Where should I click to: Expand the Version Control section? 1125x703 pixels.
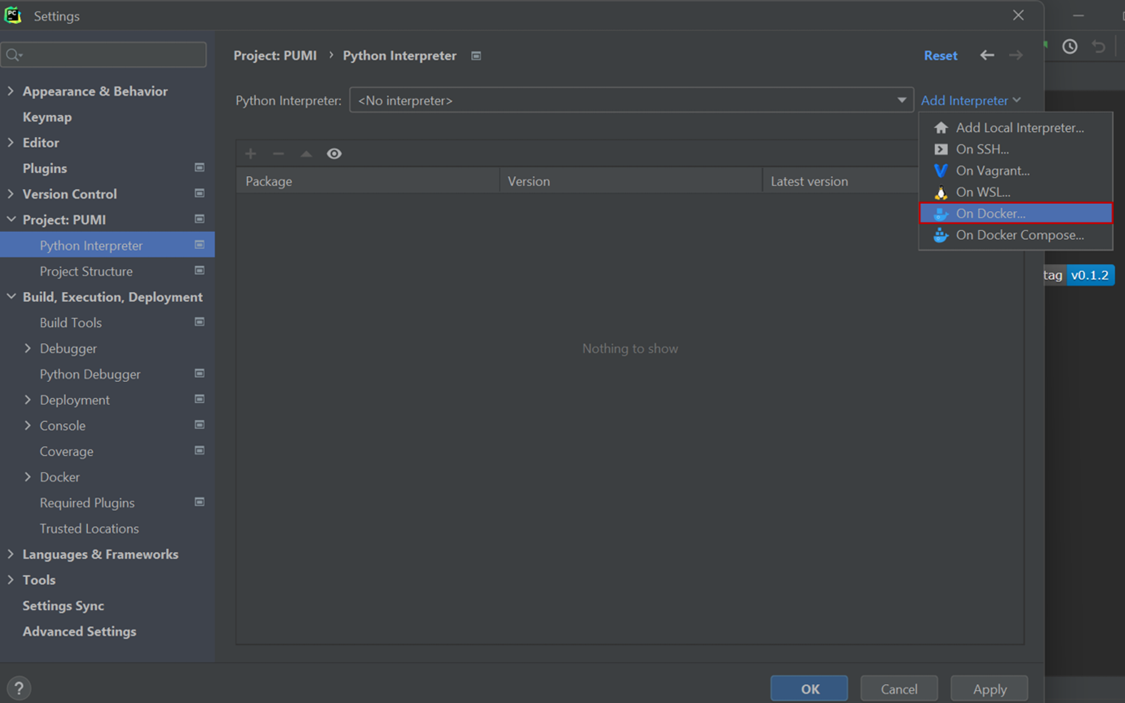coord(11,194)
